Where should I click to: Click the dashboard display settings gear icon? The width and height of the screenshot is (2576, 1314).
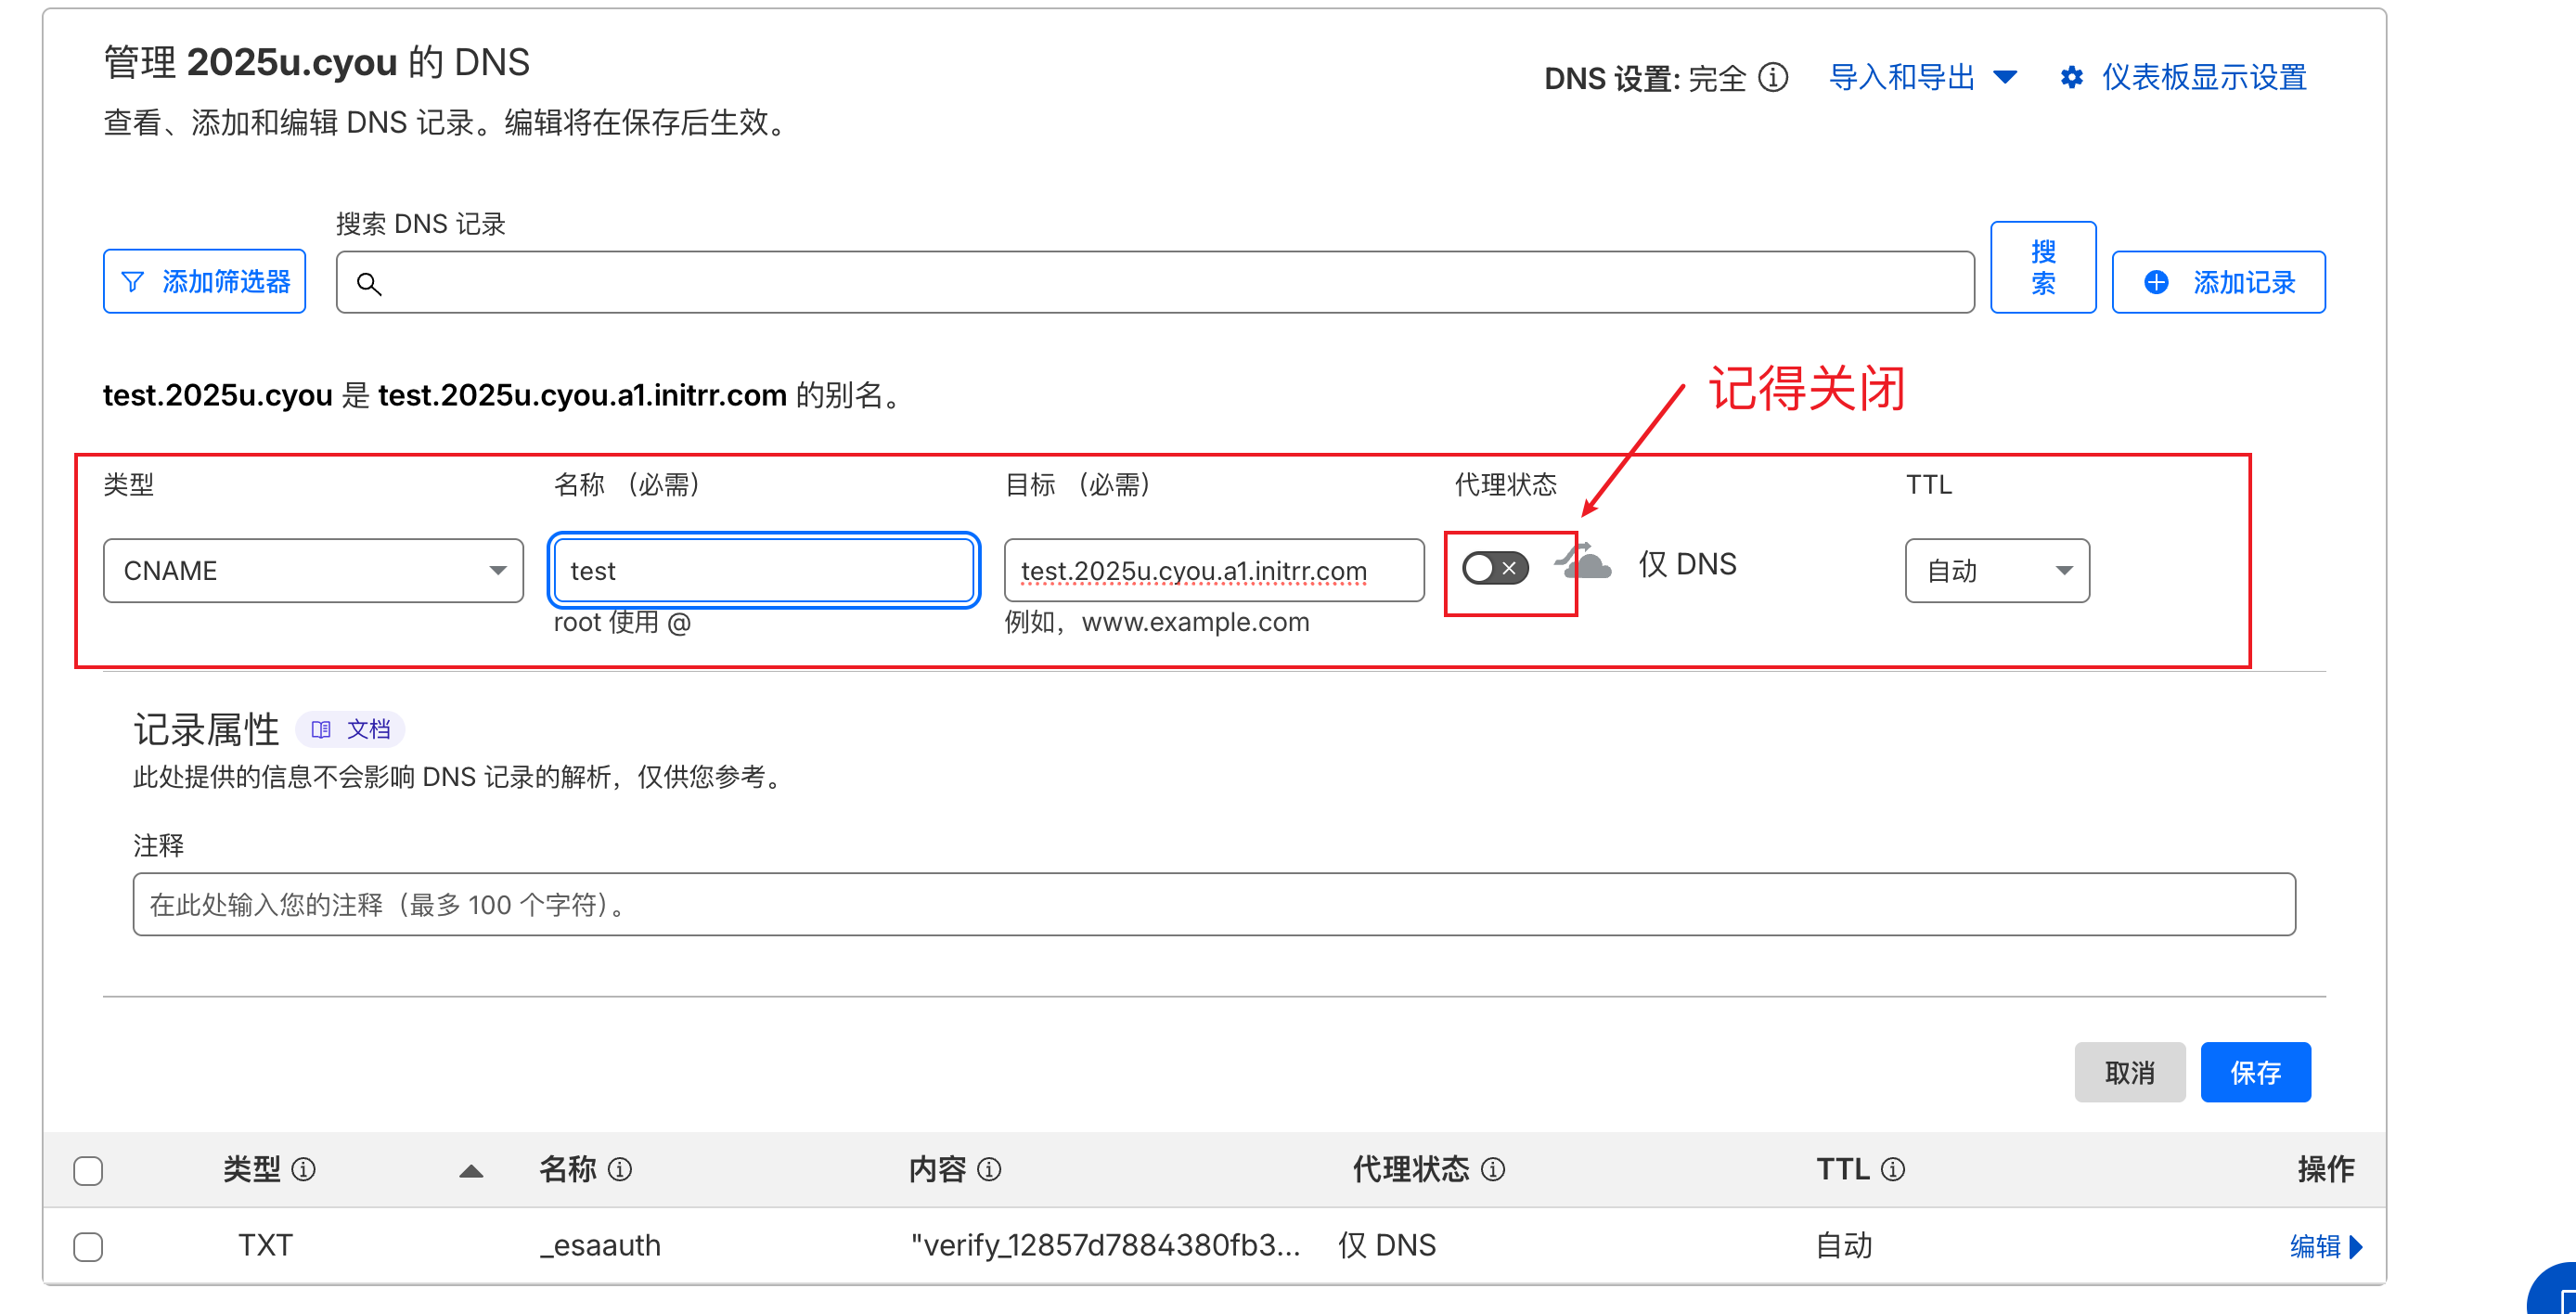[x=2071, y=77]
